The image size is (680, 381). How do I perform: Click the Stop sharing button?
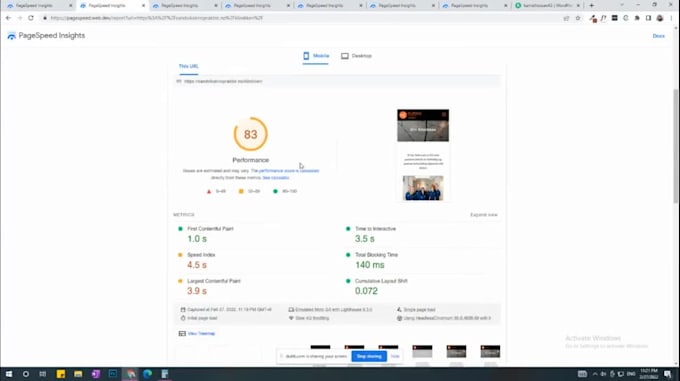(369, 356)
